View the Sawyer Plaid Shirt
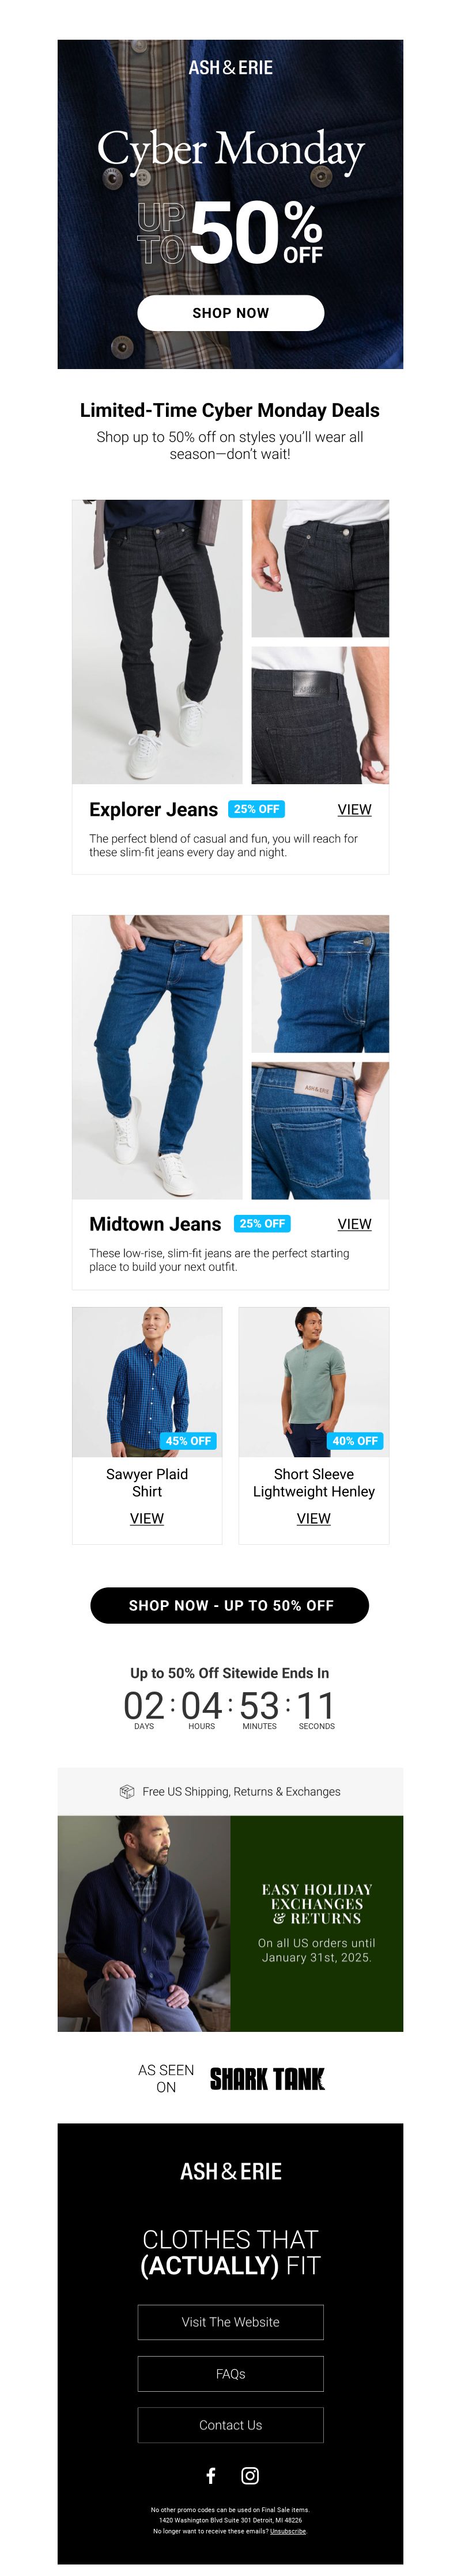This screenshot has height=2576, width=461. pos(147,1518)
